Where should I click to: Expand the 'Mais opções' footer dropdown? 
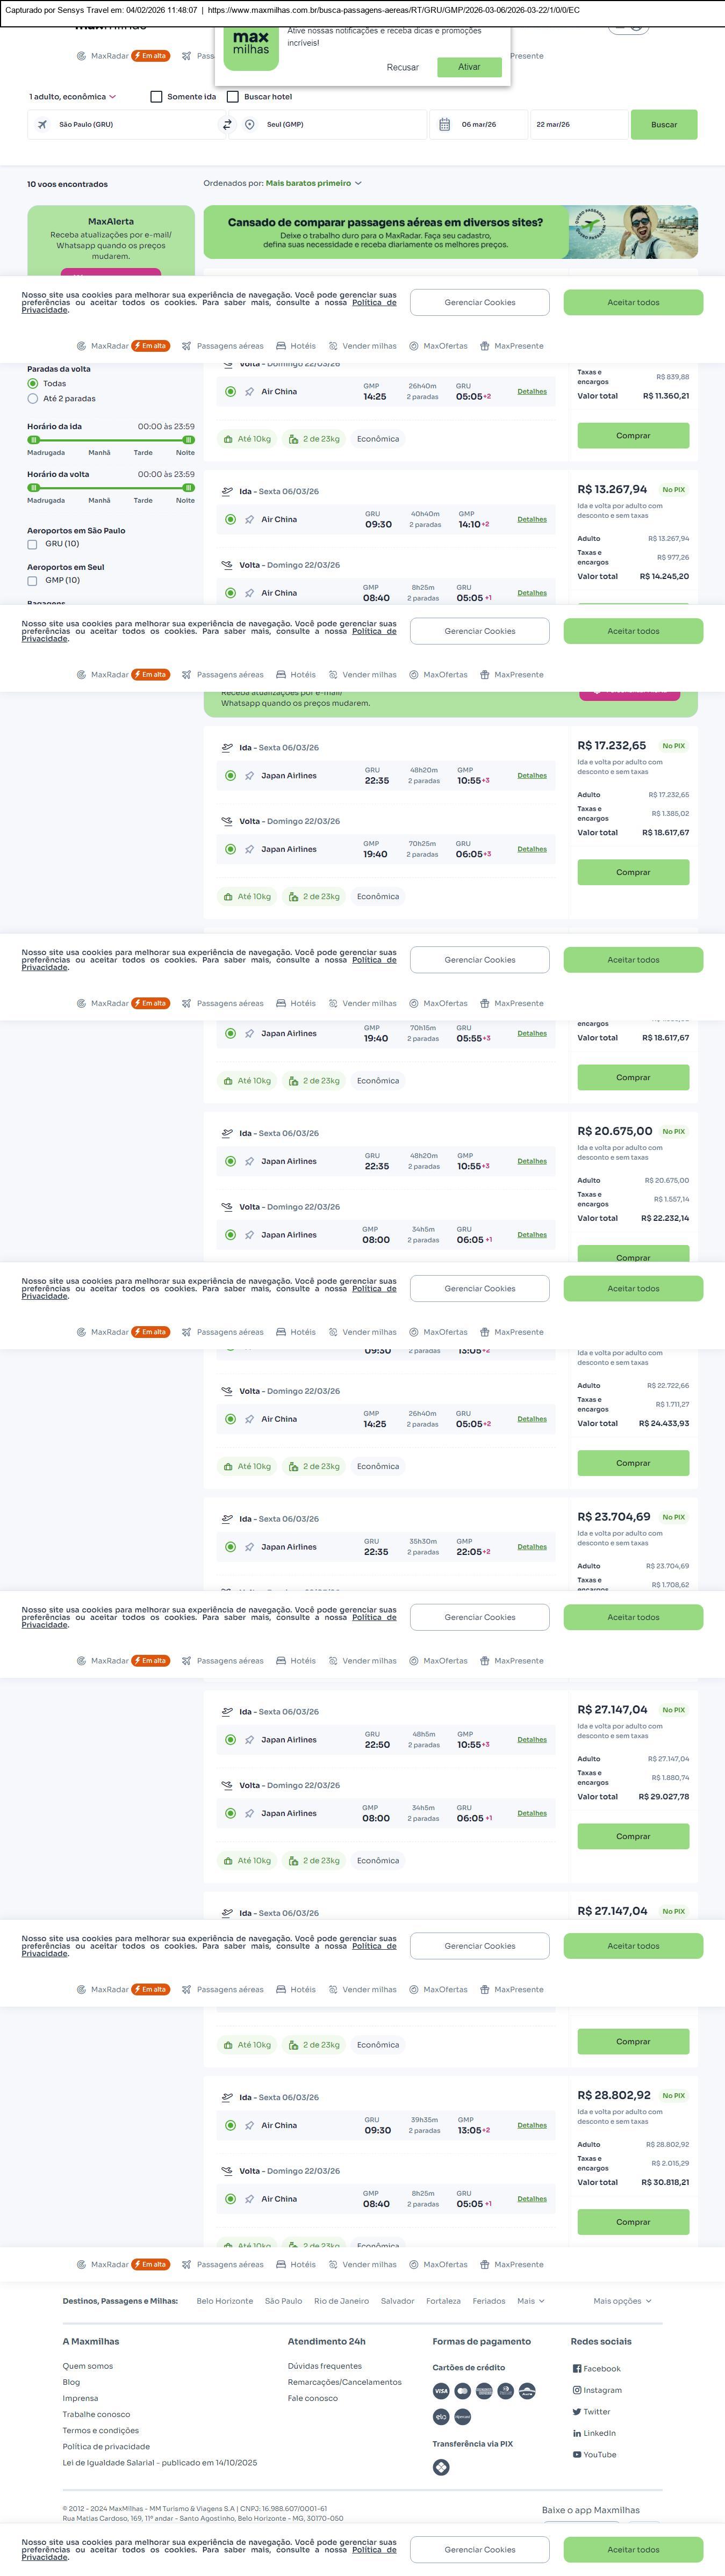pos(622,2301)
